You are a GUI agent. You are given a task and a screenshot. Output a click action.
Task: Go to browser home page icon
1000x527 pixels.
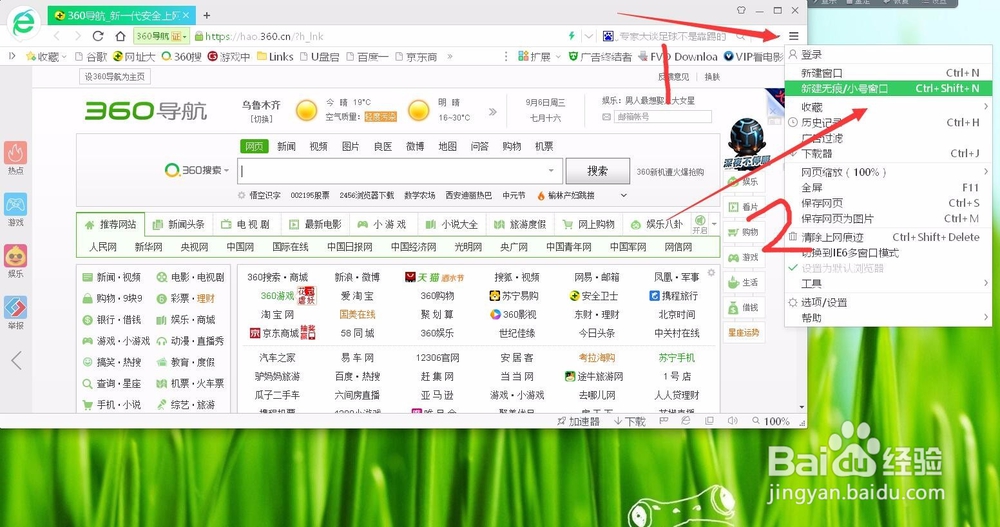pos(120,36)
